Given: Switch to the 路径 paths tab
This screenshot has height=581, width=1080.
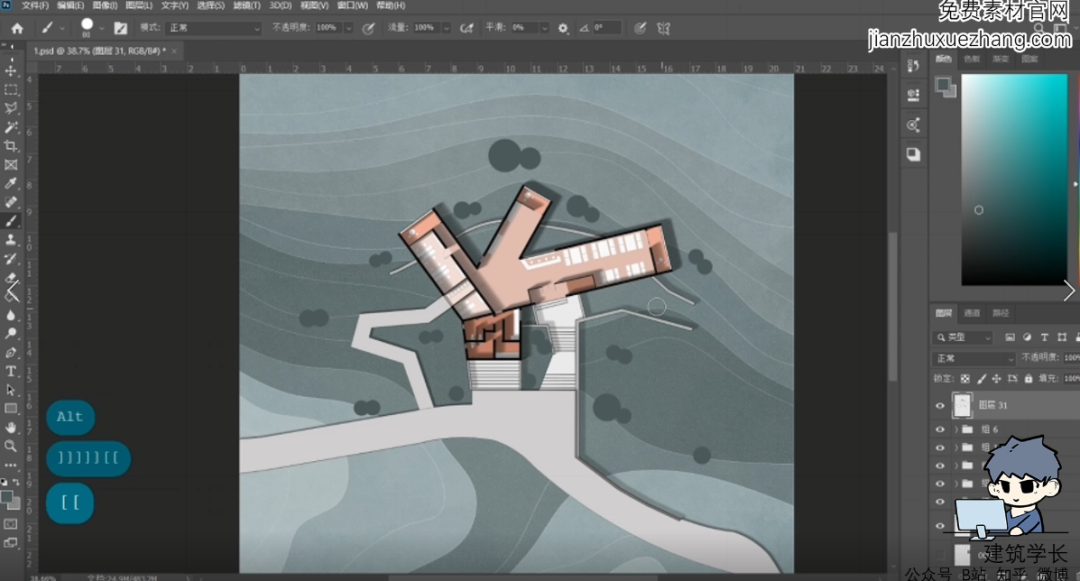Looking at the screenshot, I should coord(1000,313).
